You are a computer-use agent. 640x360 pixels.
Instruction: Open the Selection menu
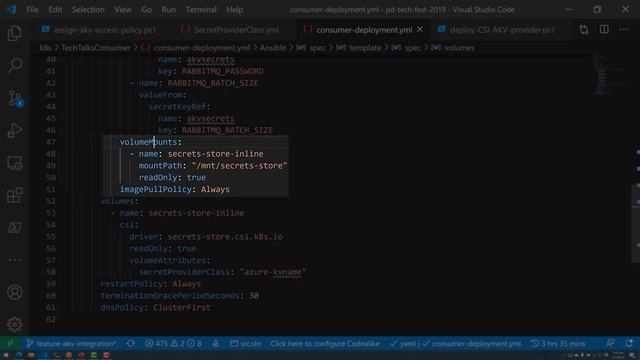(88, 9)
